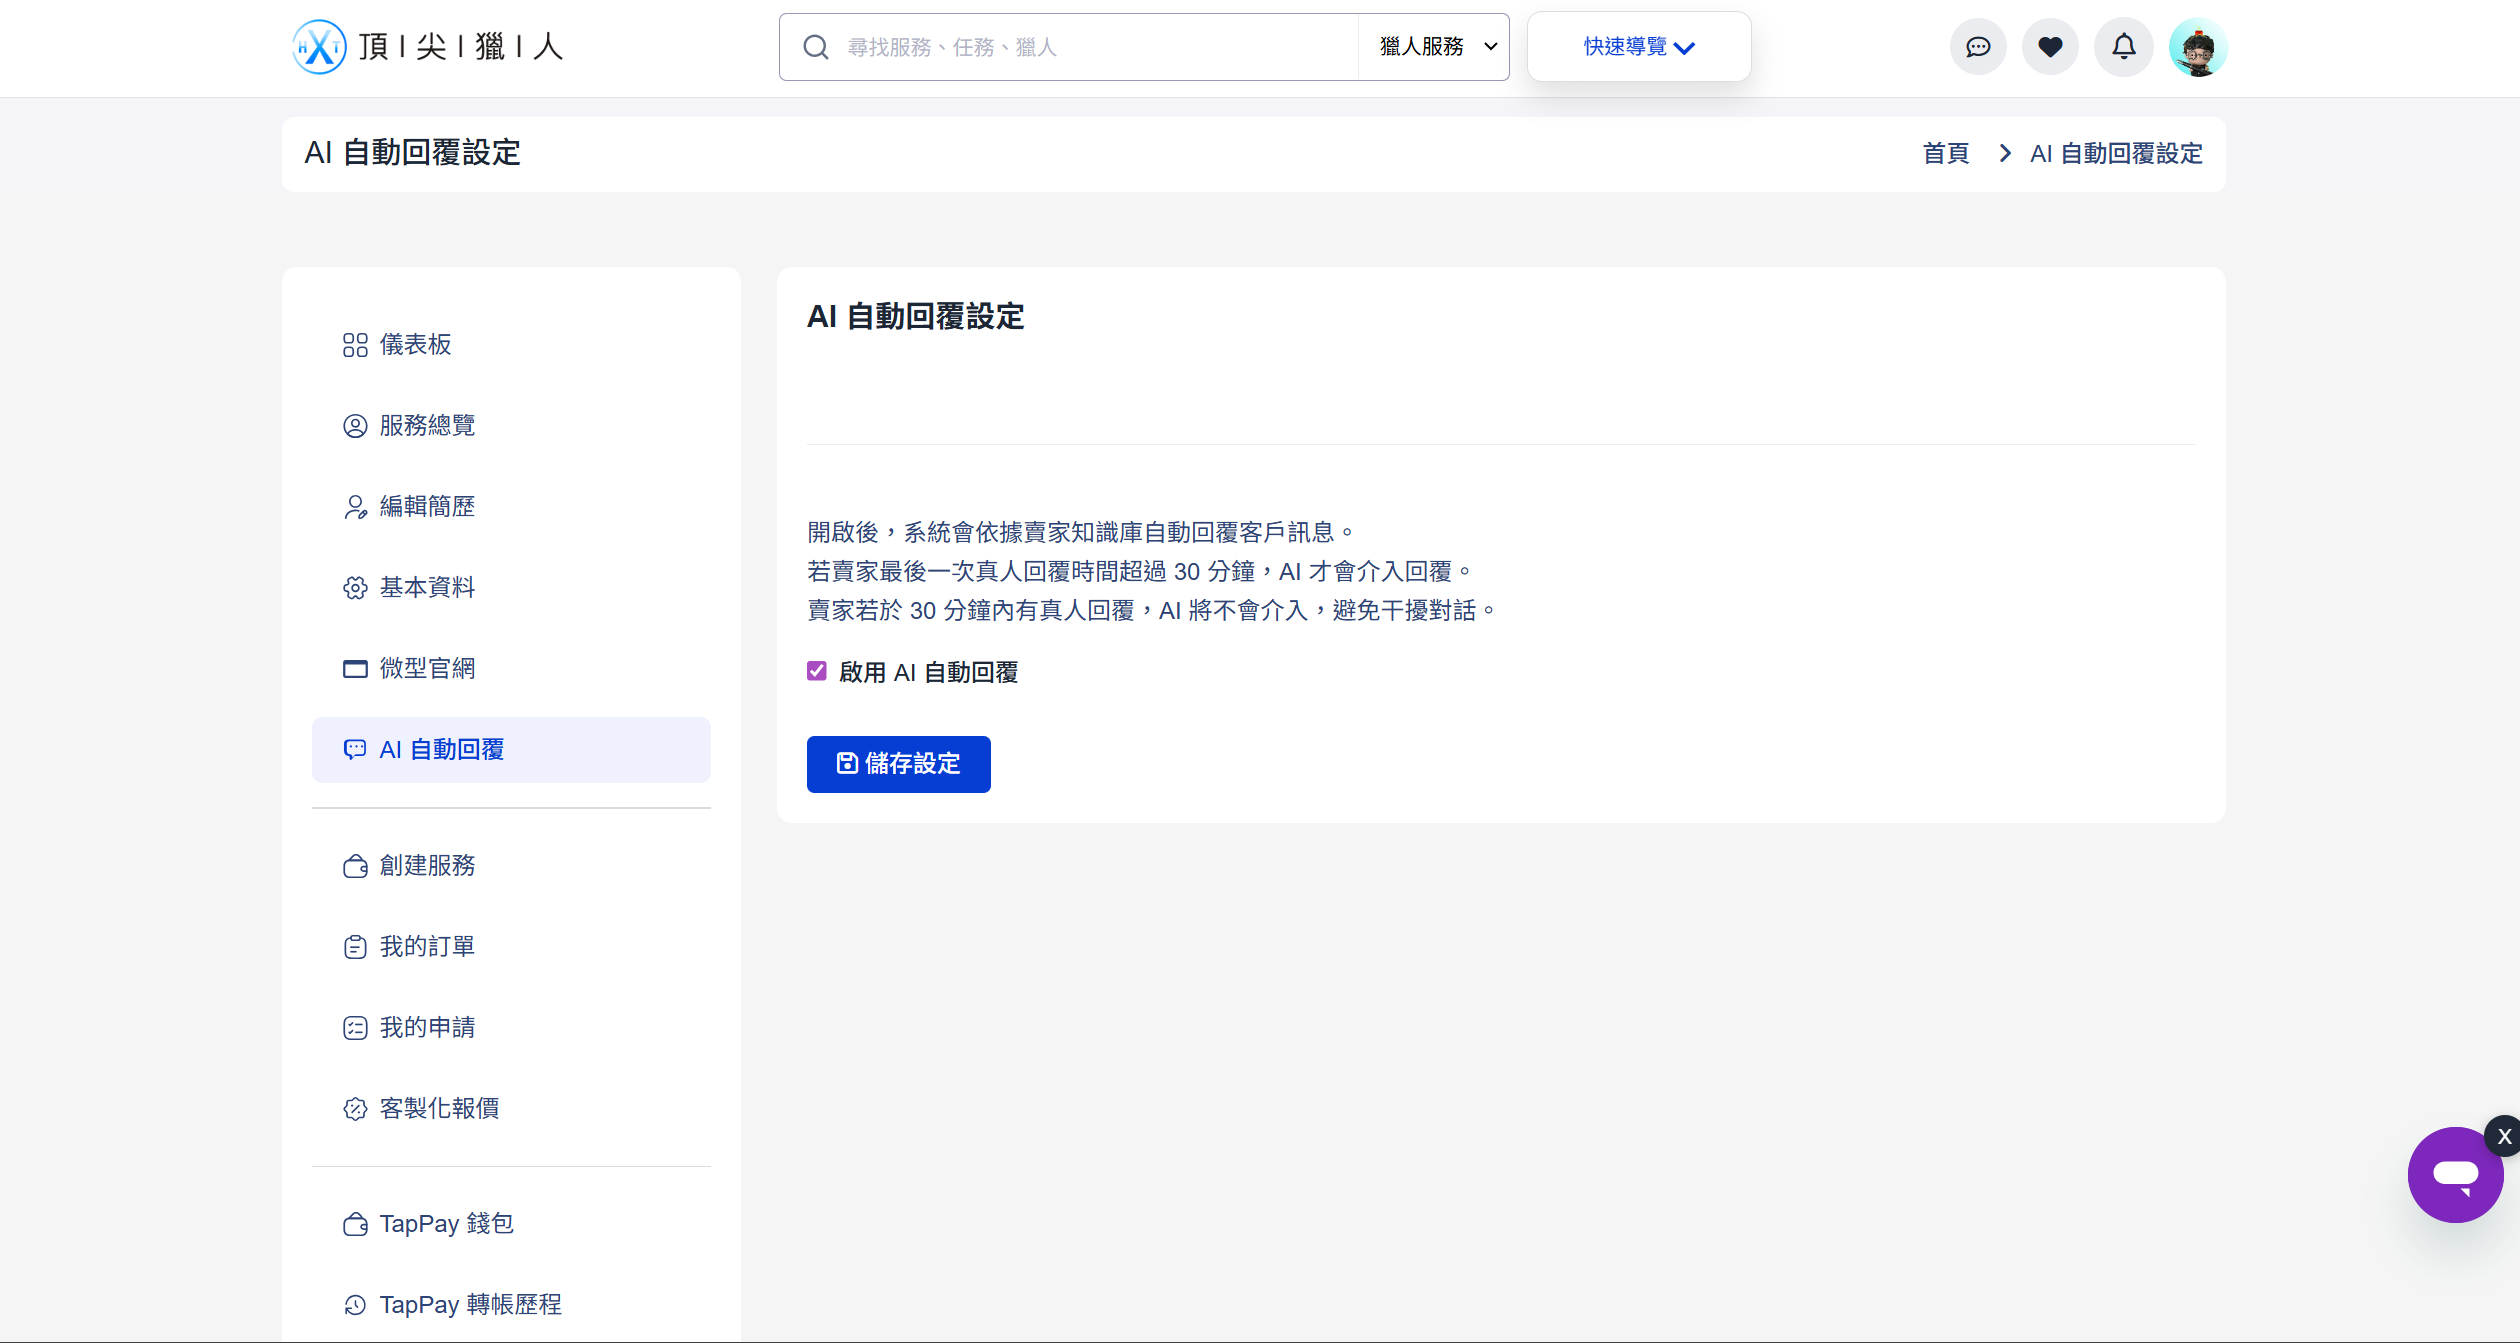
Task: Click the user avatar in the header
Action: pos(2197,47)
